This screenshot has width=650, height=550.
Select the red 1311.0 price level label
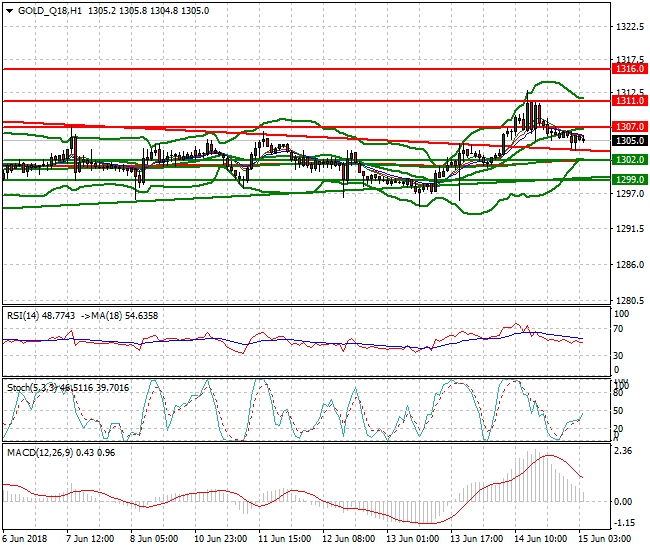pos(630,101)
